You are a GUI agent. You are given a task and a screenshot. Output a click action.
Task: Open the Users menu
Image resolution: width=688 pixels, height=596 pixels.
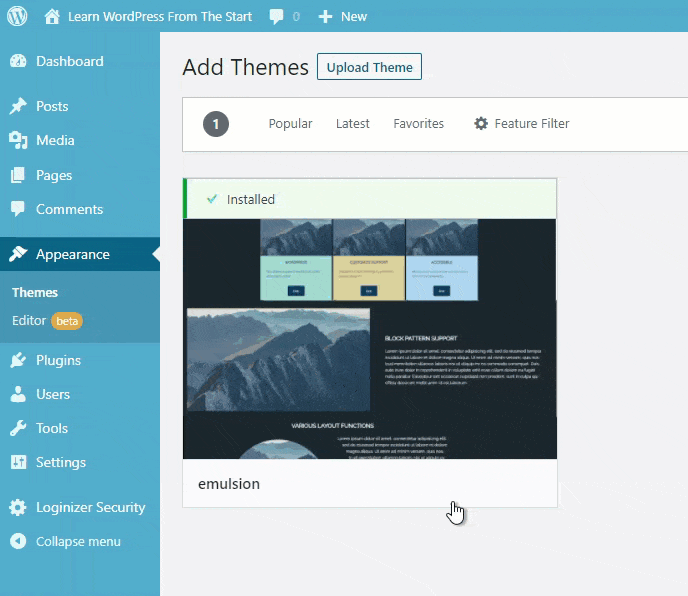coord(80,394)
